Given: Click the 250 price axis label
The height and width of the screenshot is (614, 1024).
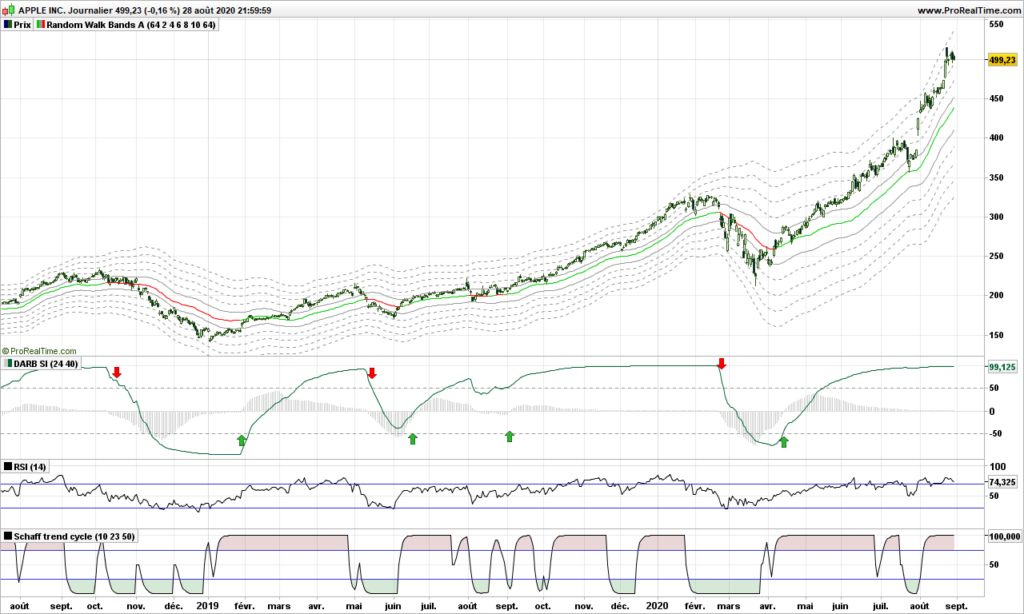Looking at the screenshot, I should point(996,256).
